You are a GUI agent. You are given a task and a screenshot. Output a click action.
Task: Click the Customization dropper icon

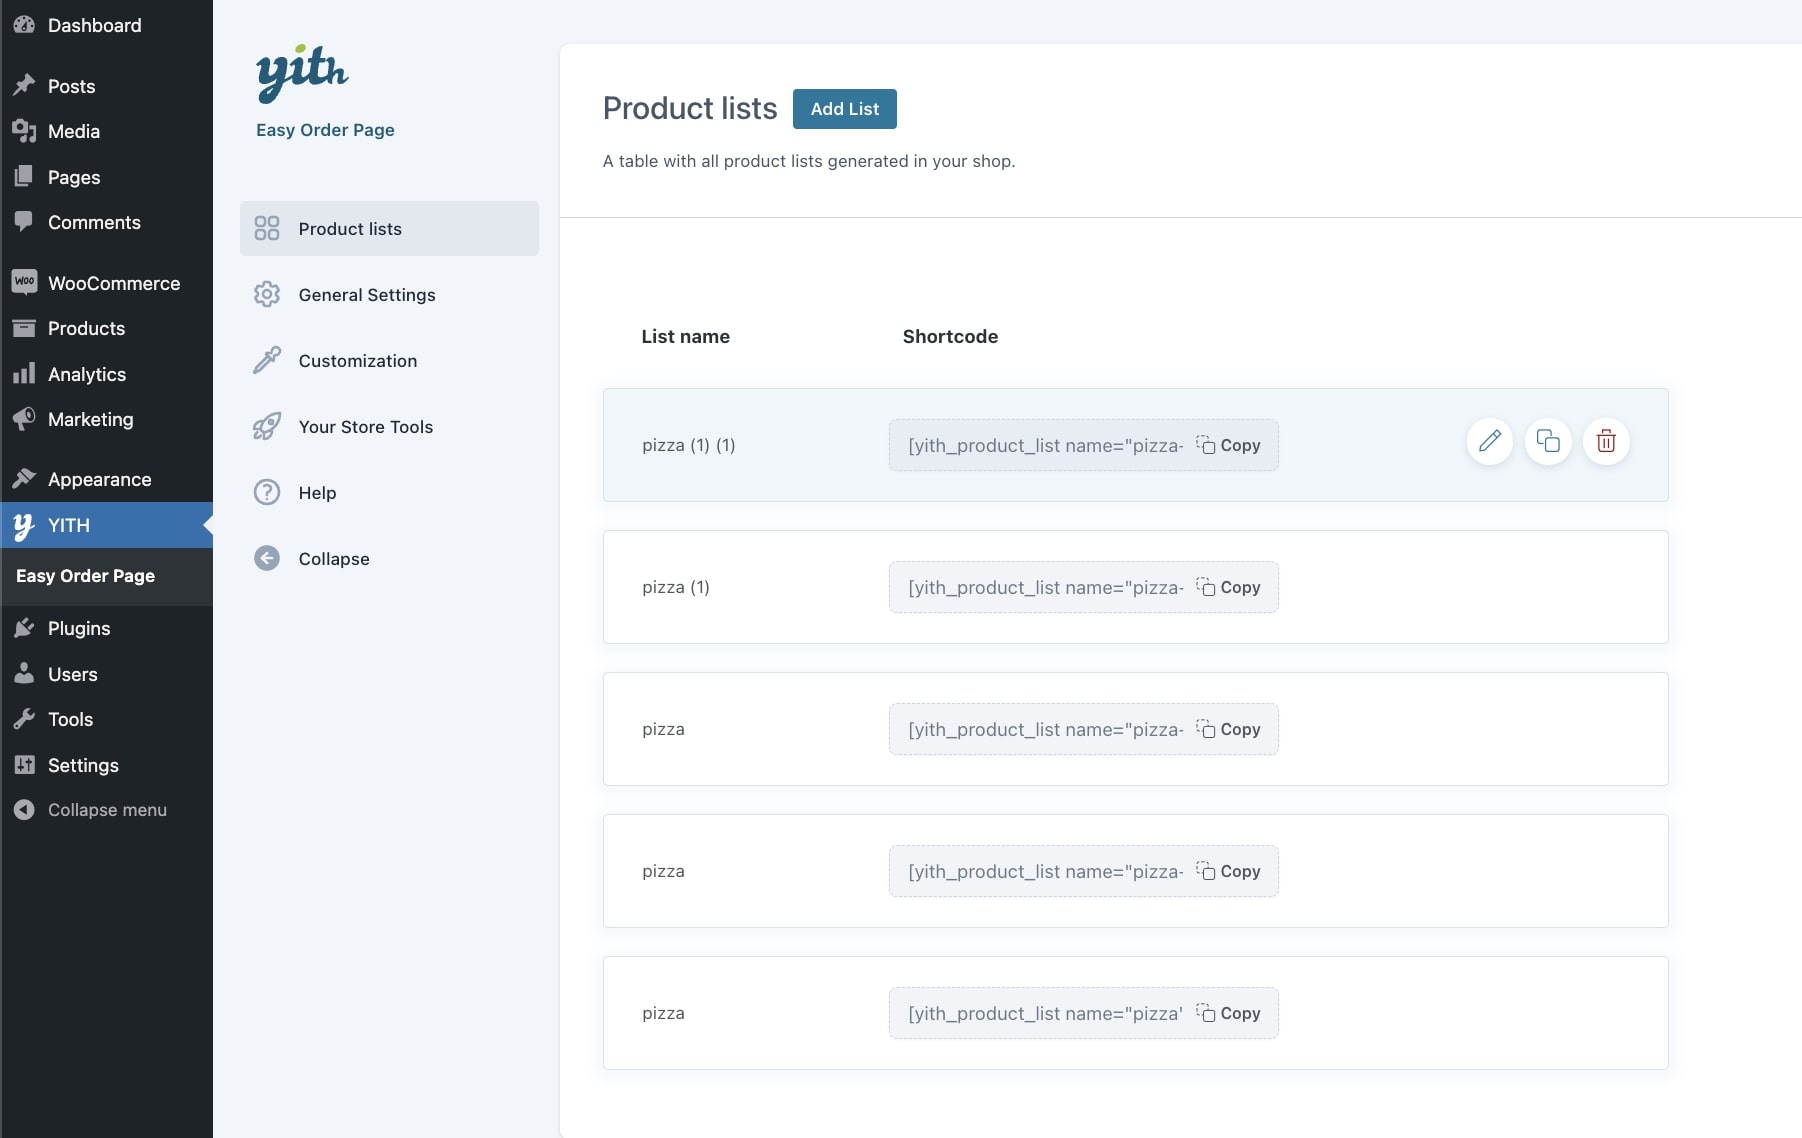[267, 361]
